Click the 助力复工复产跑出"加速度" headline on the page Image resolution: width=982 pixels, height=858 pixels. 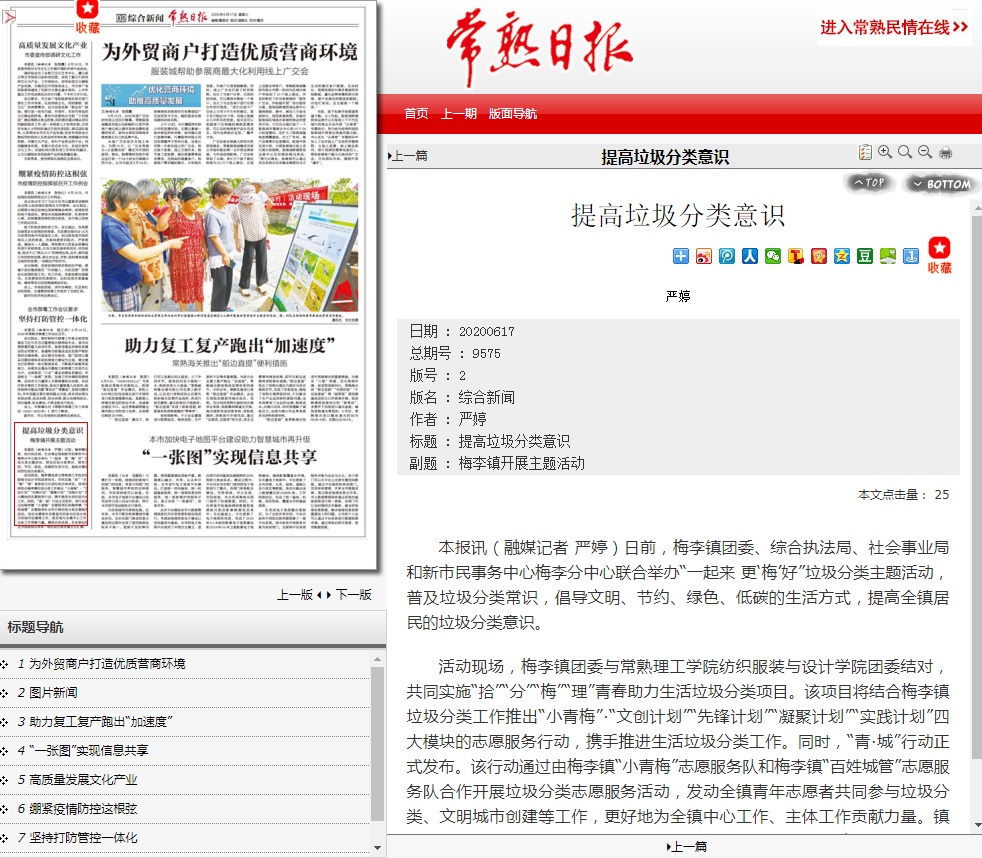230,345
